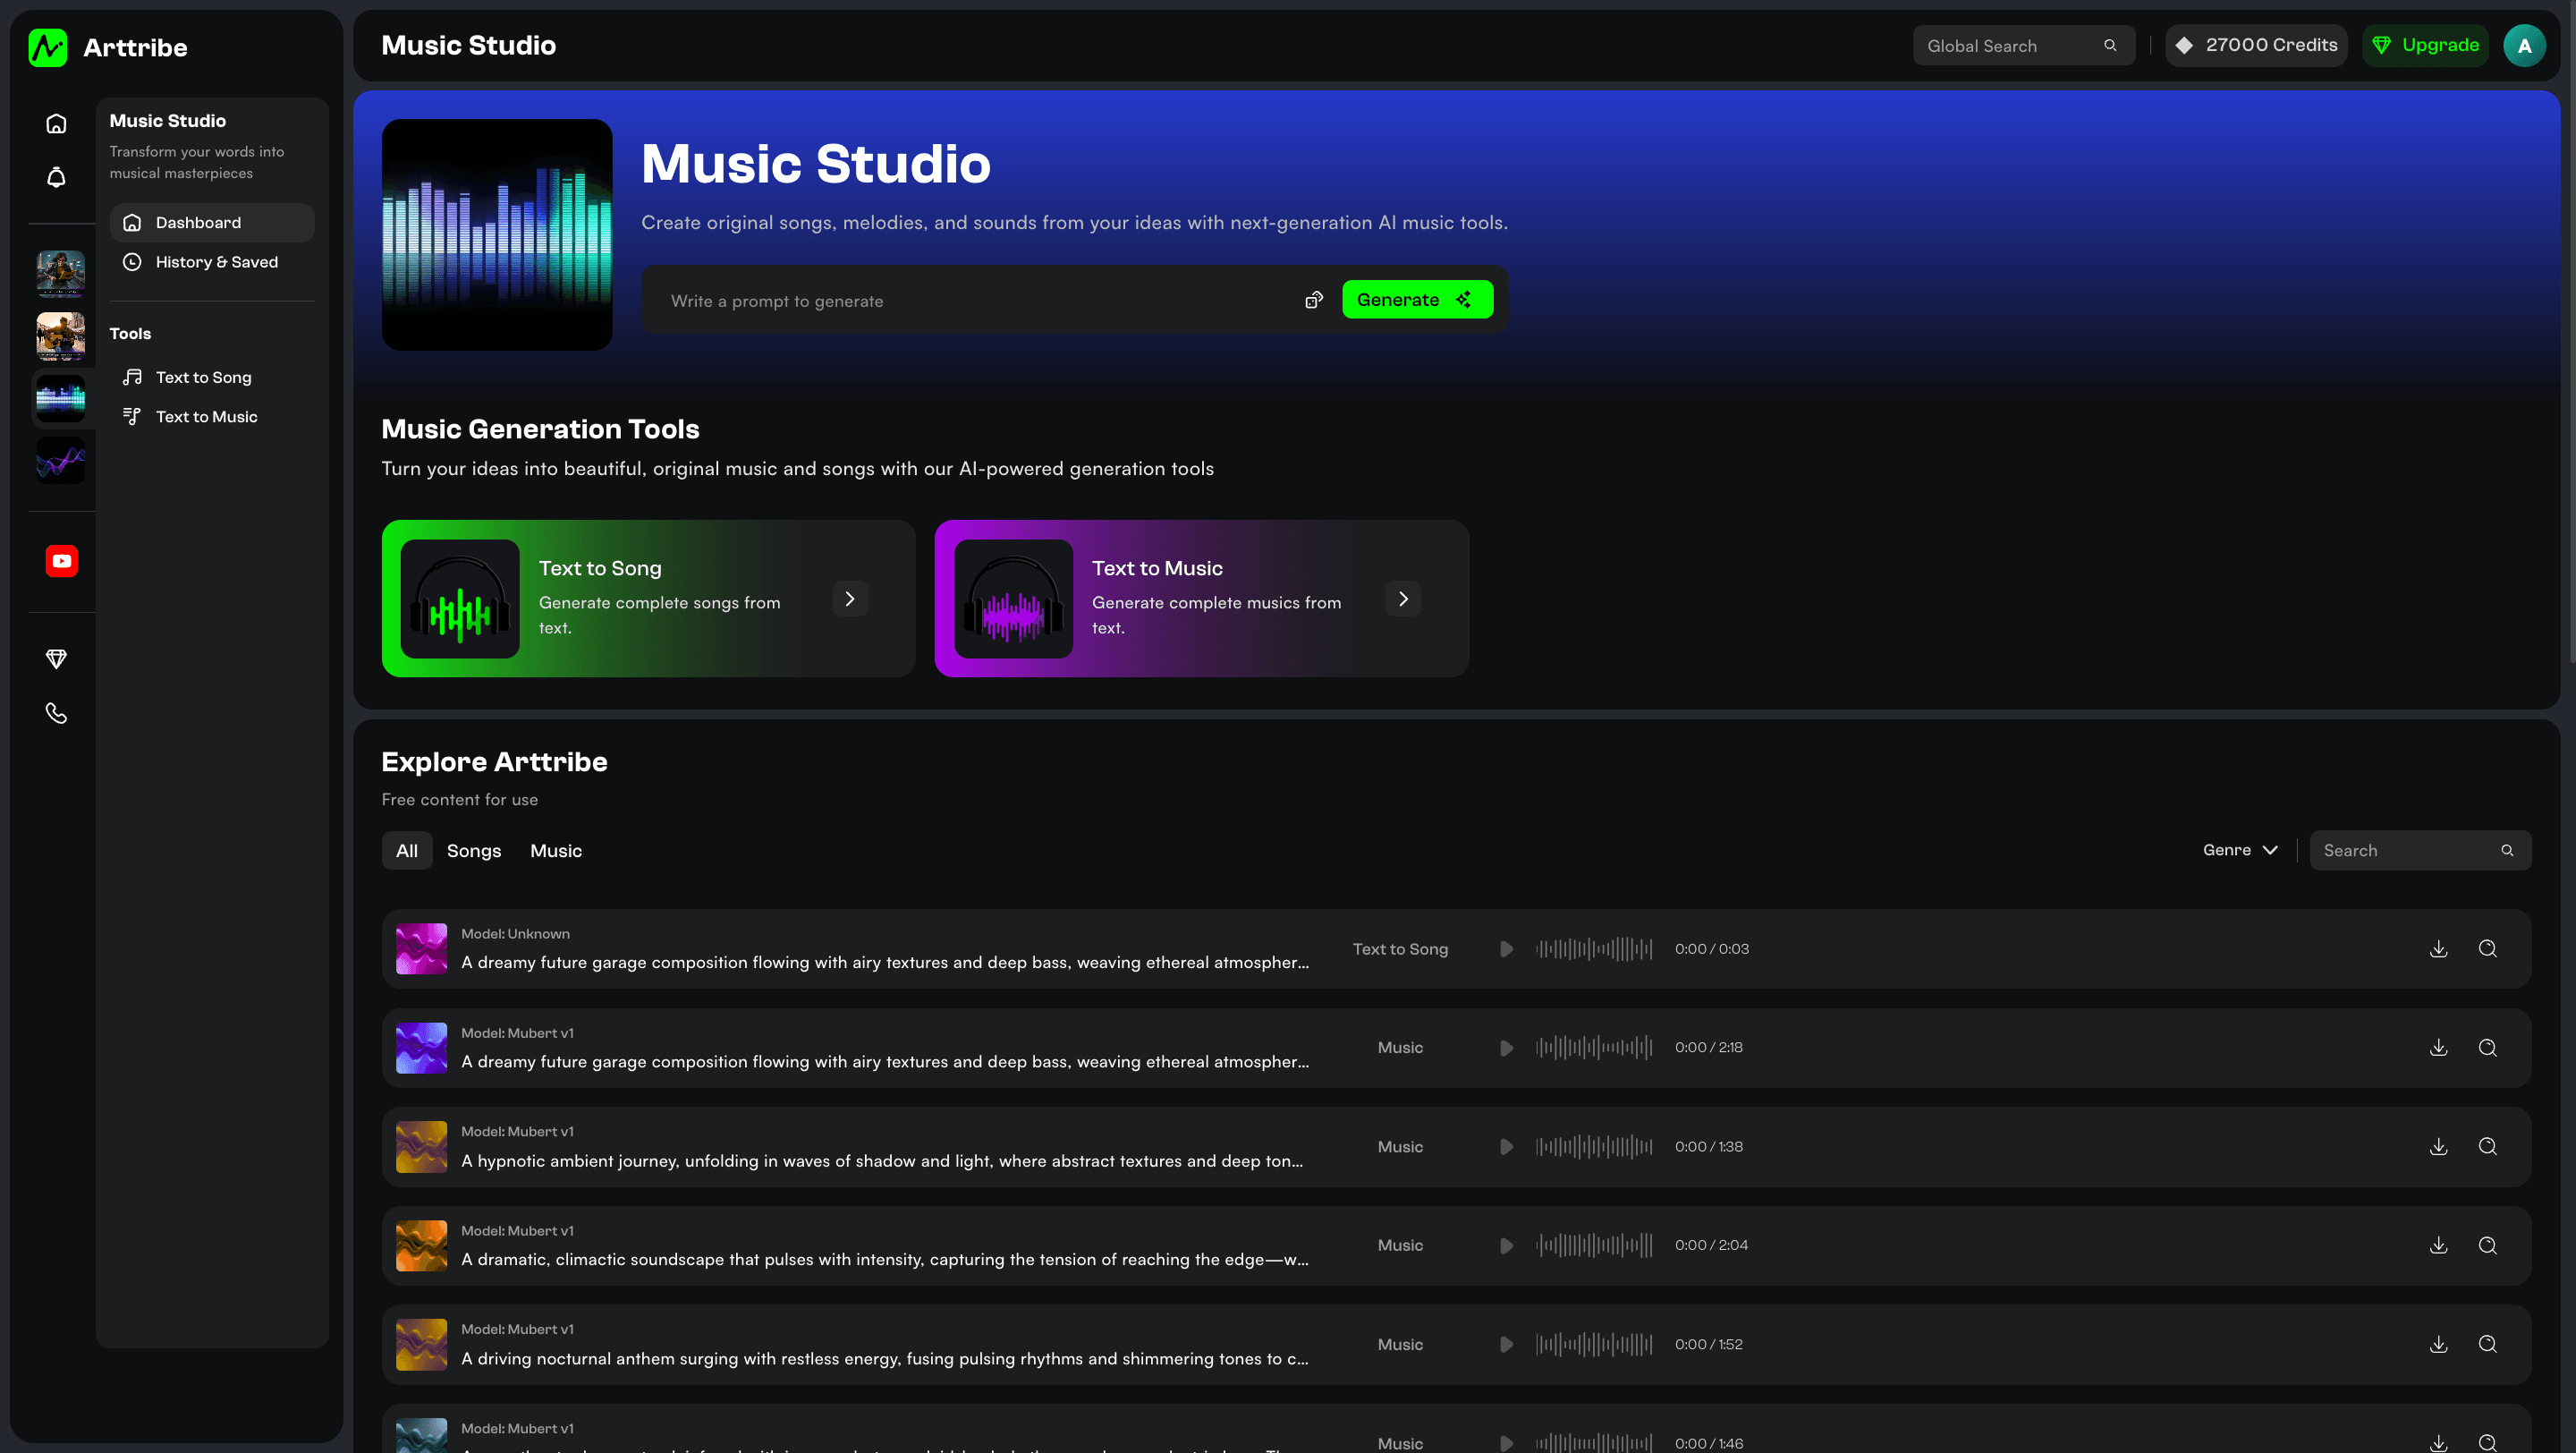Inspect details of the track lasting 2:04
2576x1453 pixels.
tap(2488, 1246)
